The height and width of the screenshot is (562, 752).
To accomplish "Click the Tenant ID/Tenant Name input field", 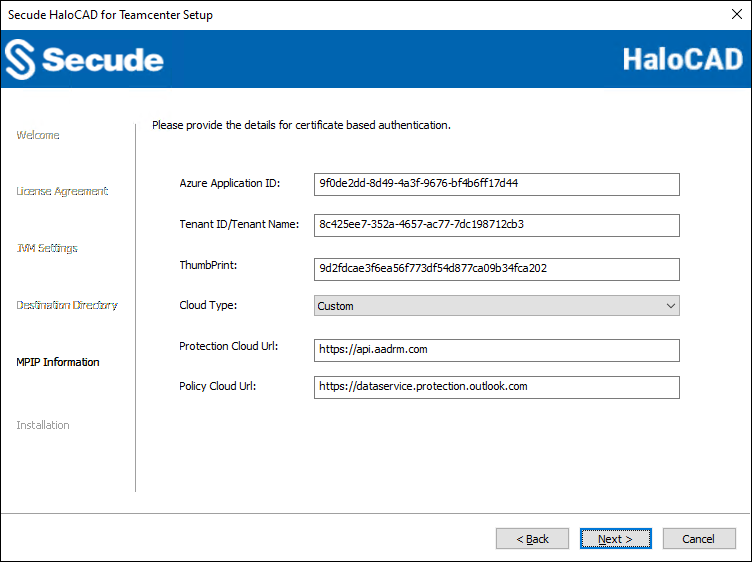I will point(496,225).
